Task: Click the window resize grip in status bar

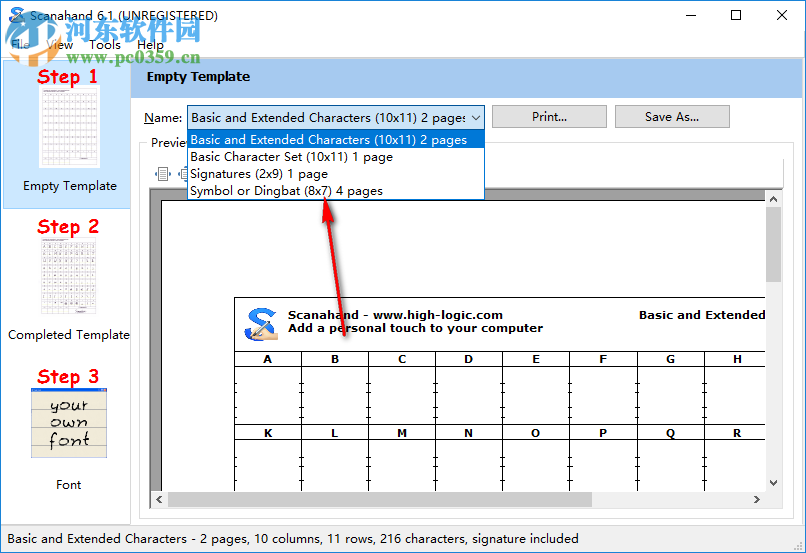Action: [x=799, y=547]
